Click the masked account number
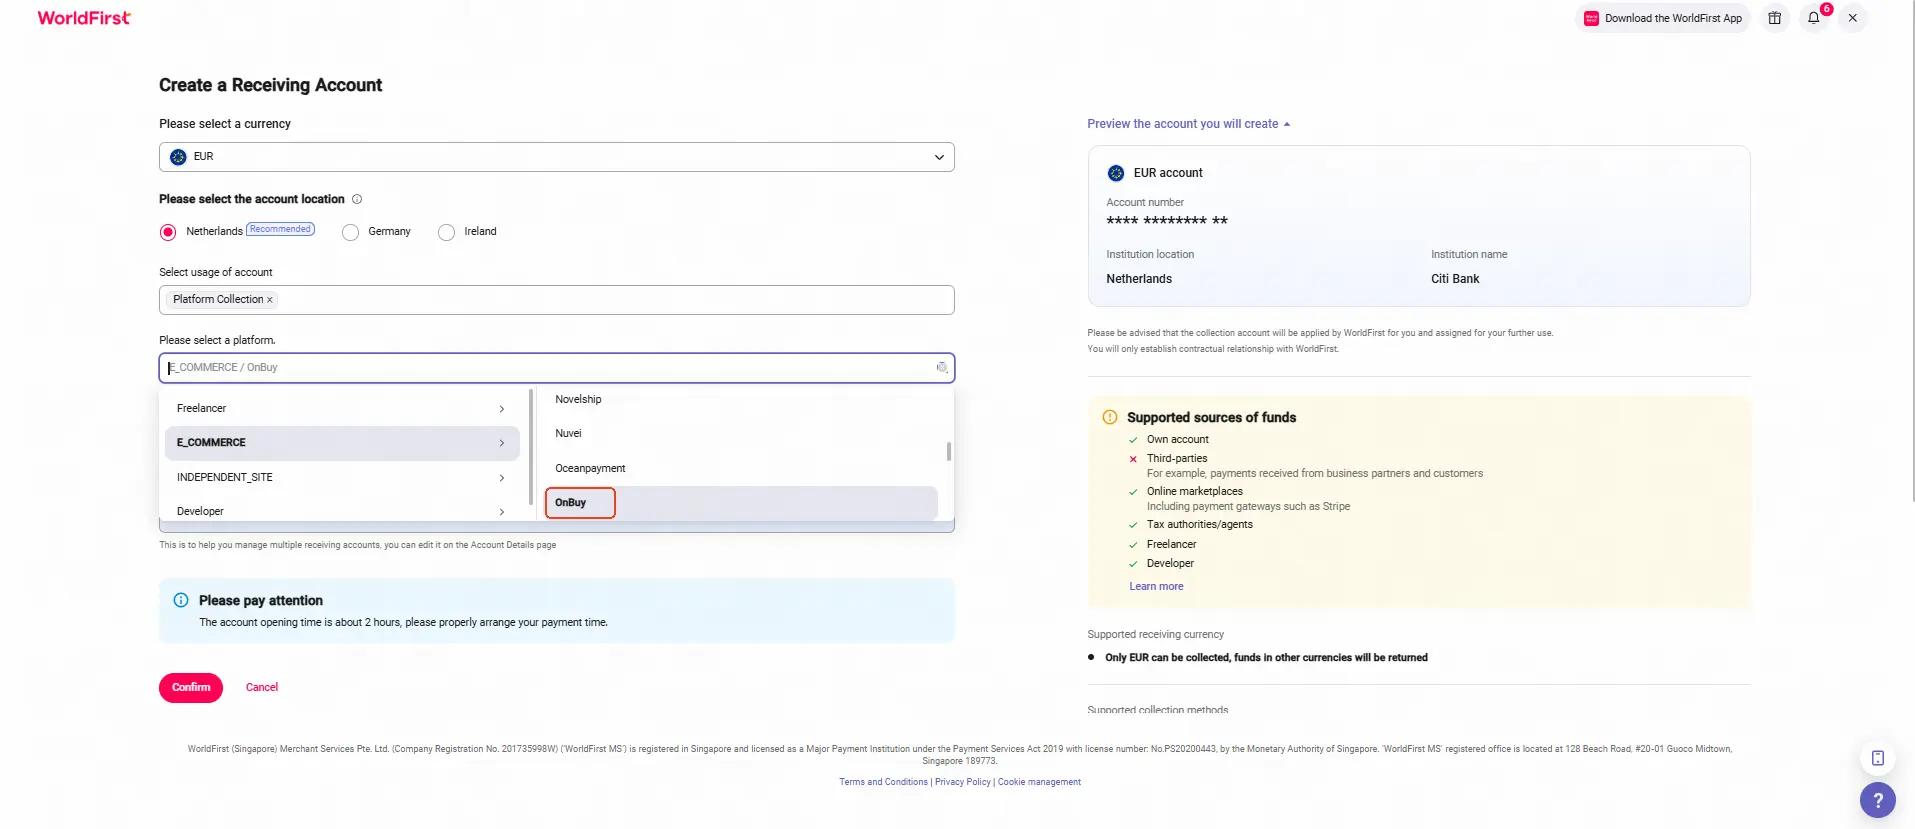This screenshot has height=829, width=1915. (x=1167, y=221)
